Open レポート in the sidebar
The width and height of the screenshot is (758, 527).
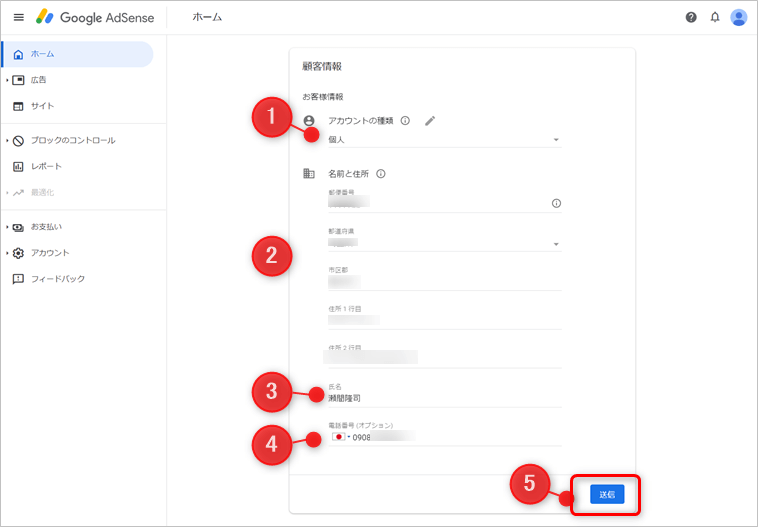(45, 166)
